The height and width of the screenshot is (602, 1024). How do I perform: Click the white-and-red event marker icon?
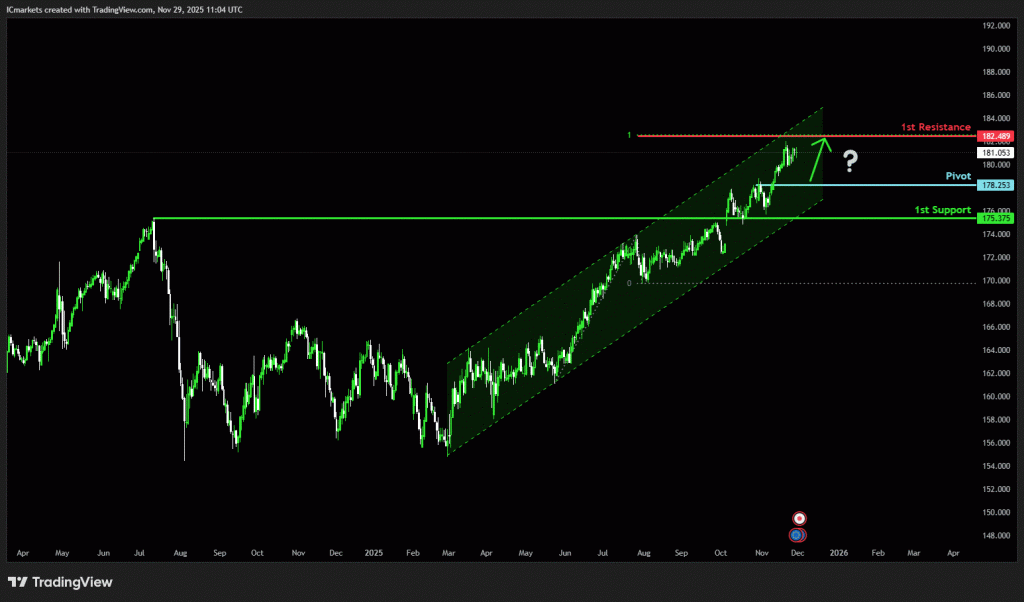[x=799, y=518]
